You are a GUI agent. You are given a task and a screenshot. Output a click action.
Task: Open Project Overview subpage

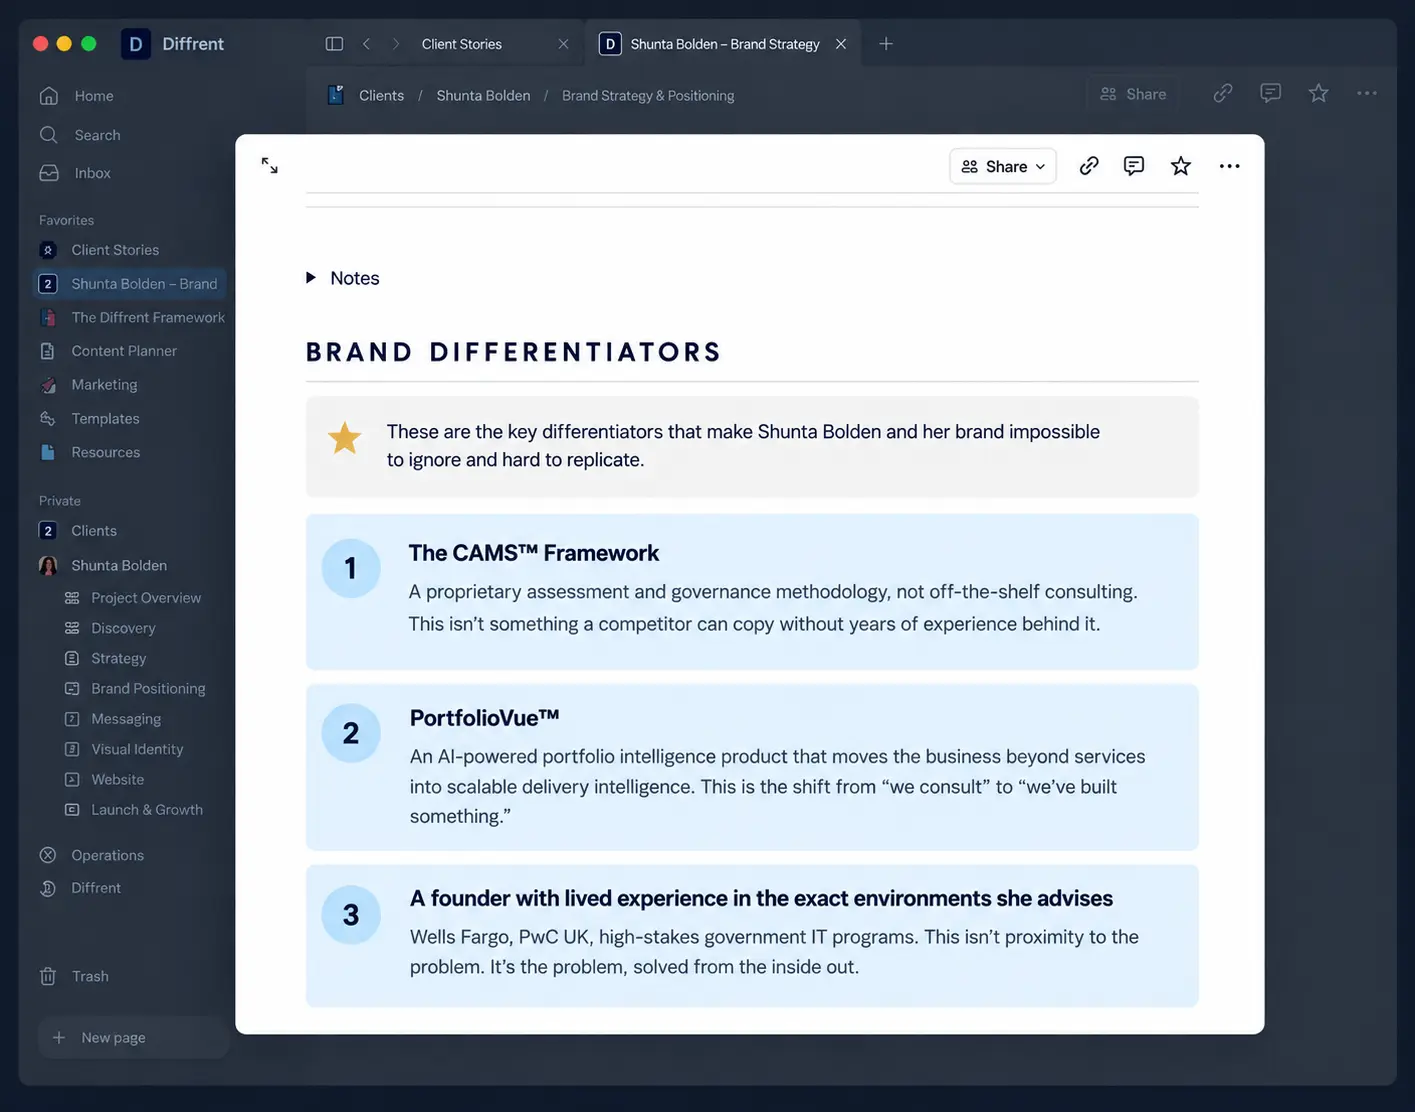(x=145, y=598)
